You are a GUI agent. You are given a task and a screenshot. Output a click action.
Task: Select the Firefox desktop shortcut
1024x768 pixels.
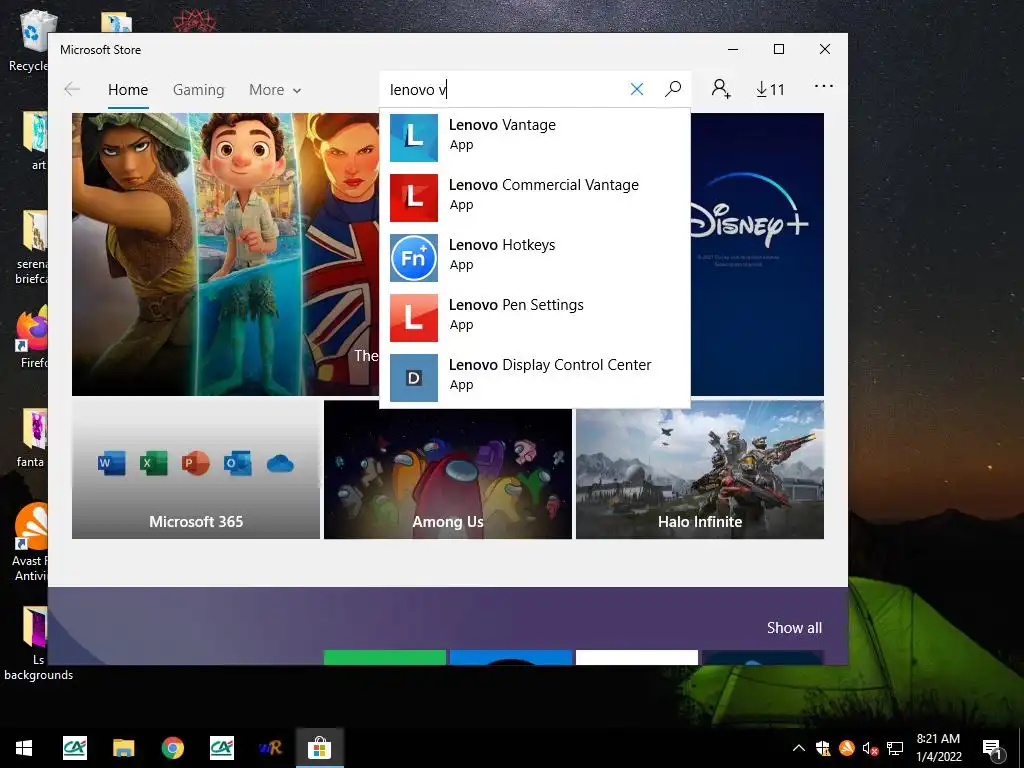click(31, 337)
